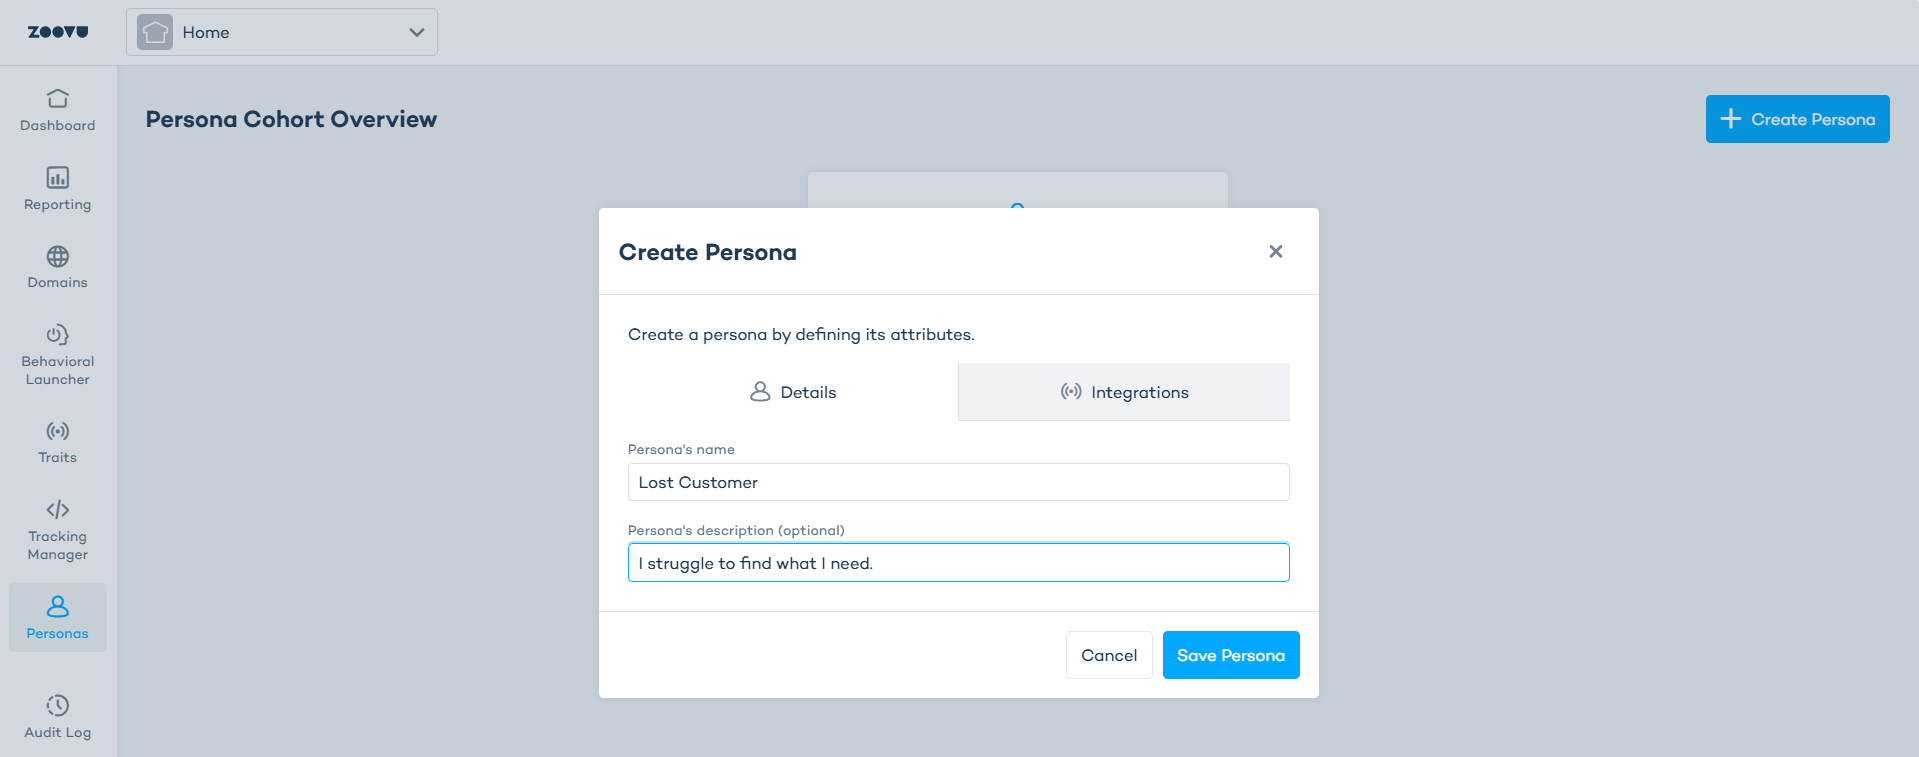Go to Domains globe icon

pyautogui.click(x=58, y=257)
